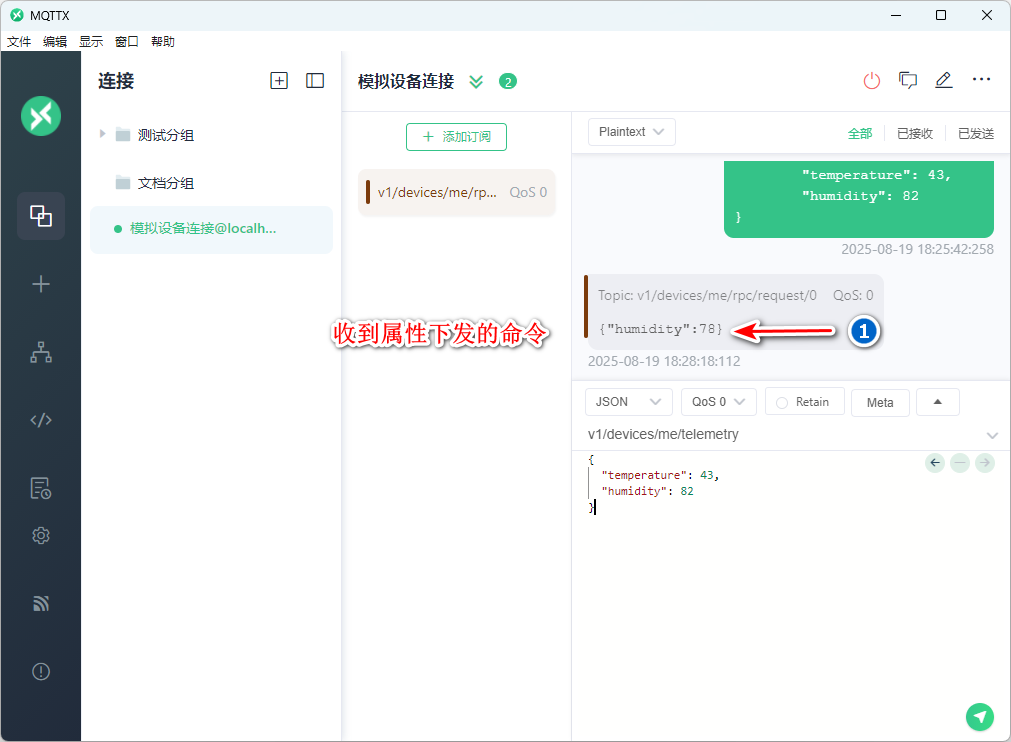The width and height of the screenshot is (1011, 742).
Task: Switch to the 已接收 message filter
Action: tap(914, 133)
